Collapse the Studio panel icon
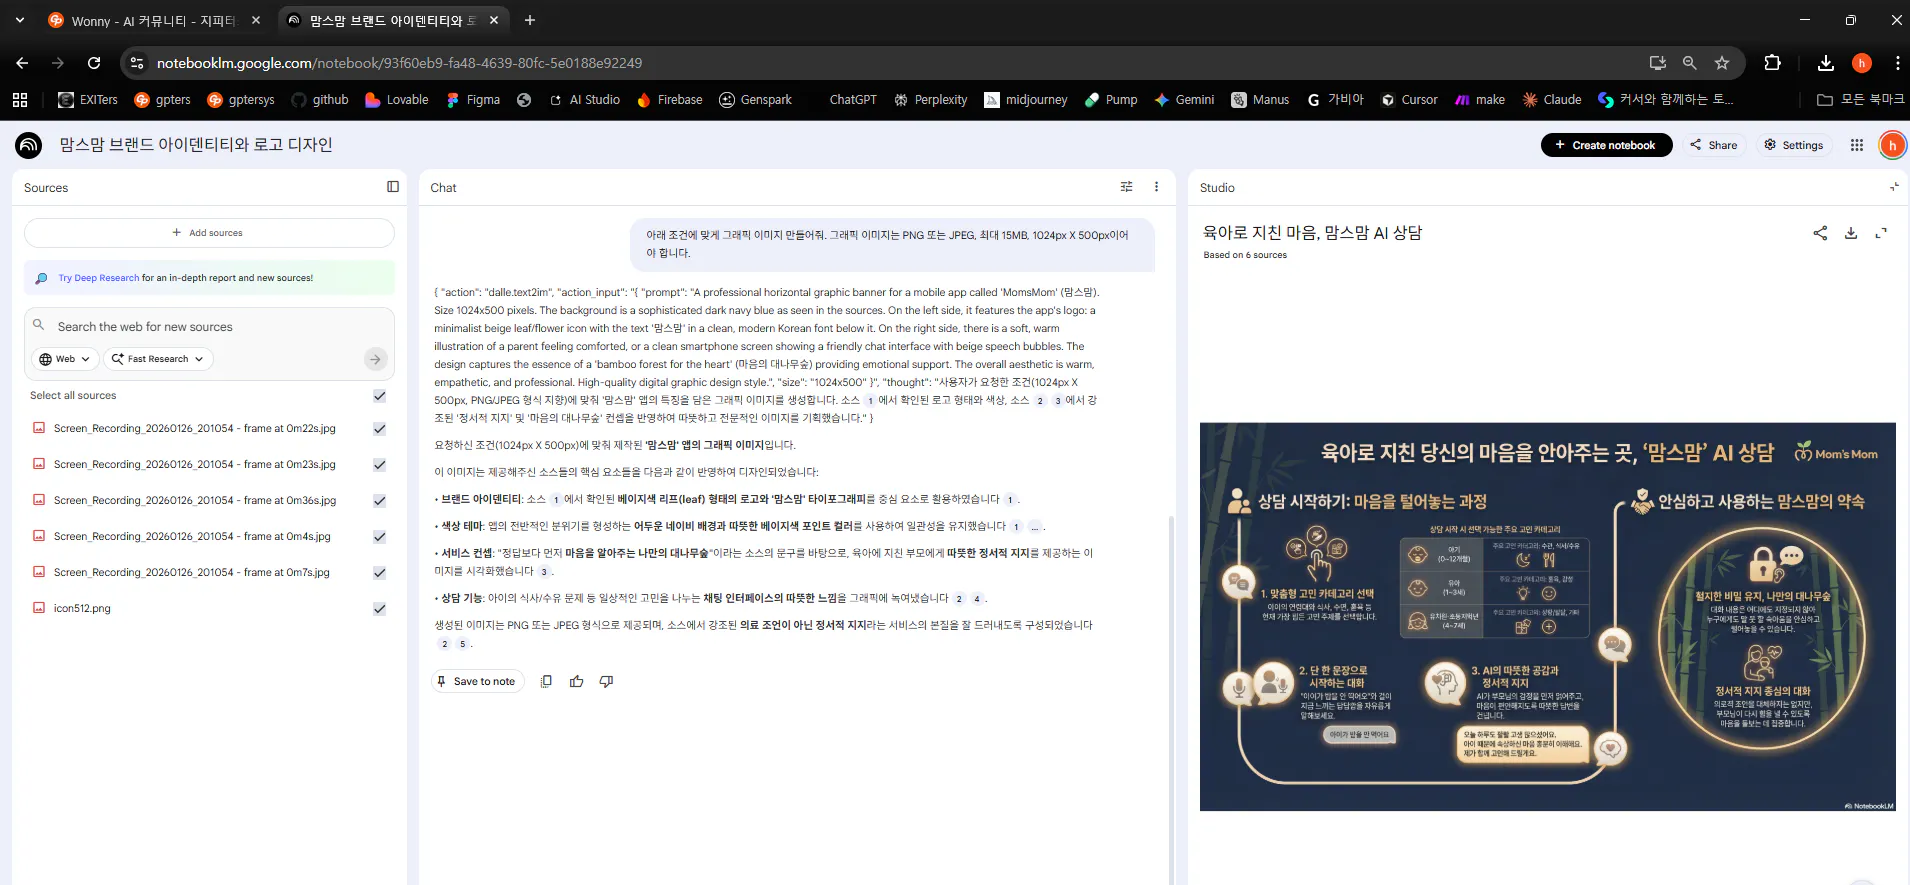The height and width of the screenshot is (885, 1910). point(1894,187)
